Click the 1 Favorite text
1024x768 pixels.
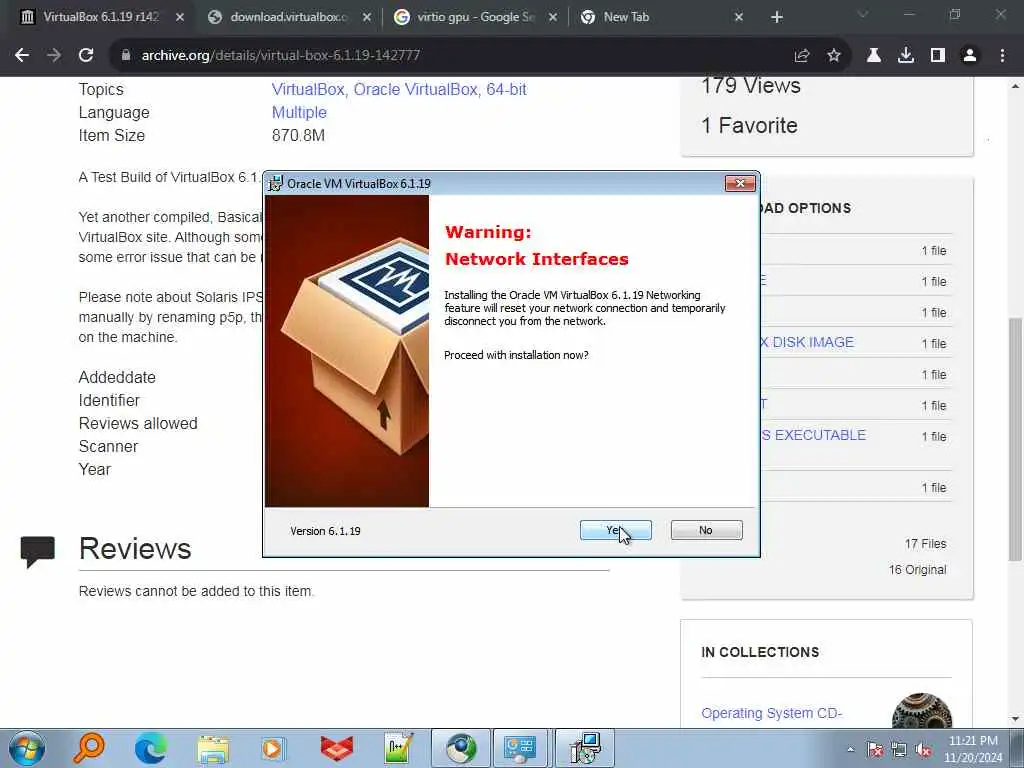(749, 125)
